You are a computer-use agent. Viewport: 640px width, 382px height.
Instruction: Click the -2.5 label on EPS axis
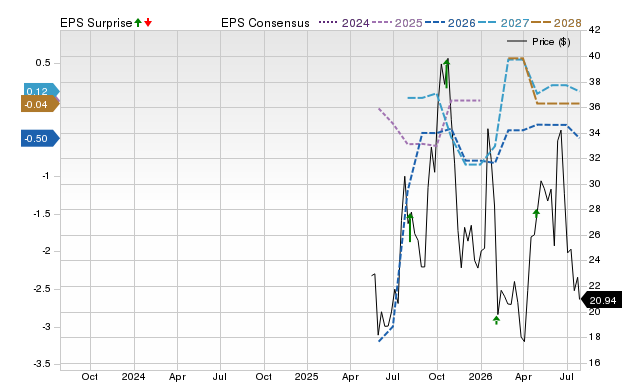42,289
